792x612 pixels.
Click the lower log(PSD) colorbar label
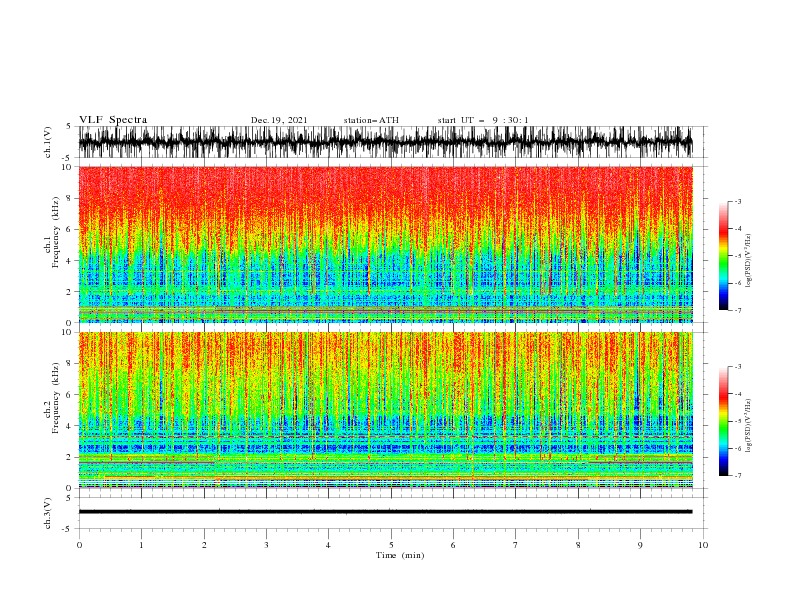749,426
